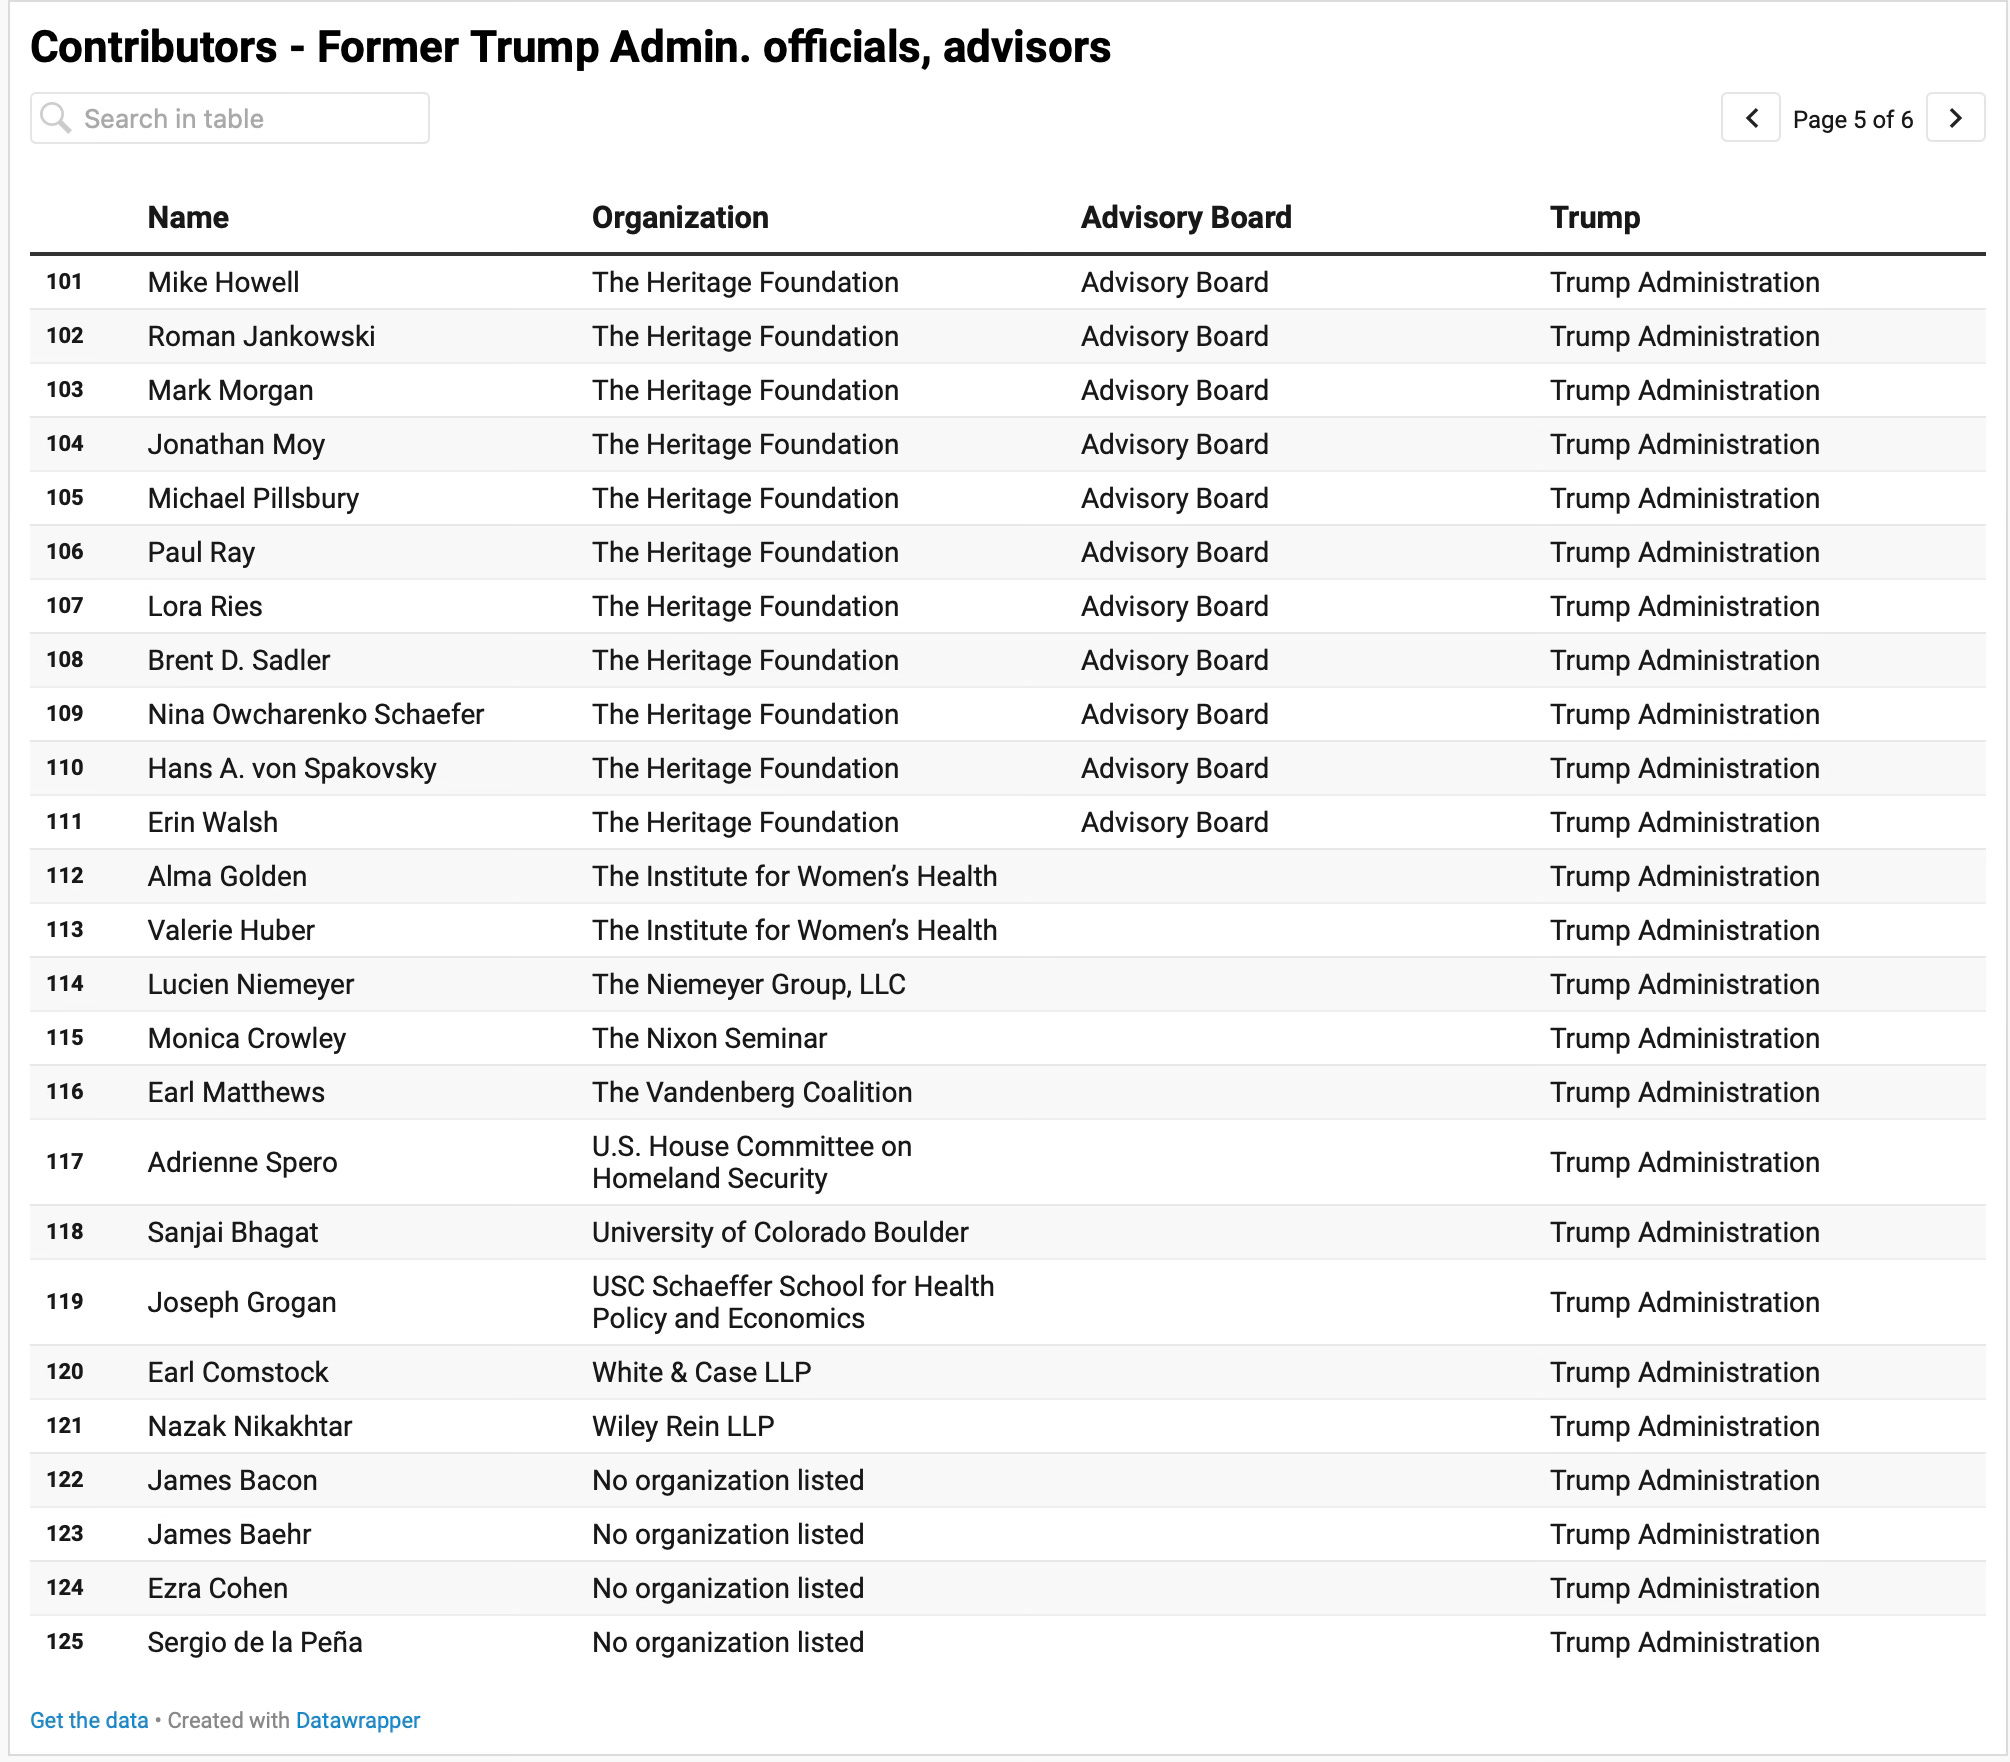The height and width of the screenshot is (1762, 2010).
Task: Go to next table page arrow
Action: click(1955, 118)
